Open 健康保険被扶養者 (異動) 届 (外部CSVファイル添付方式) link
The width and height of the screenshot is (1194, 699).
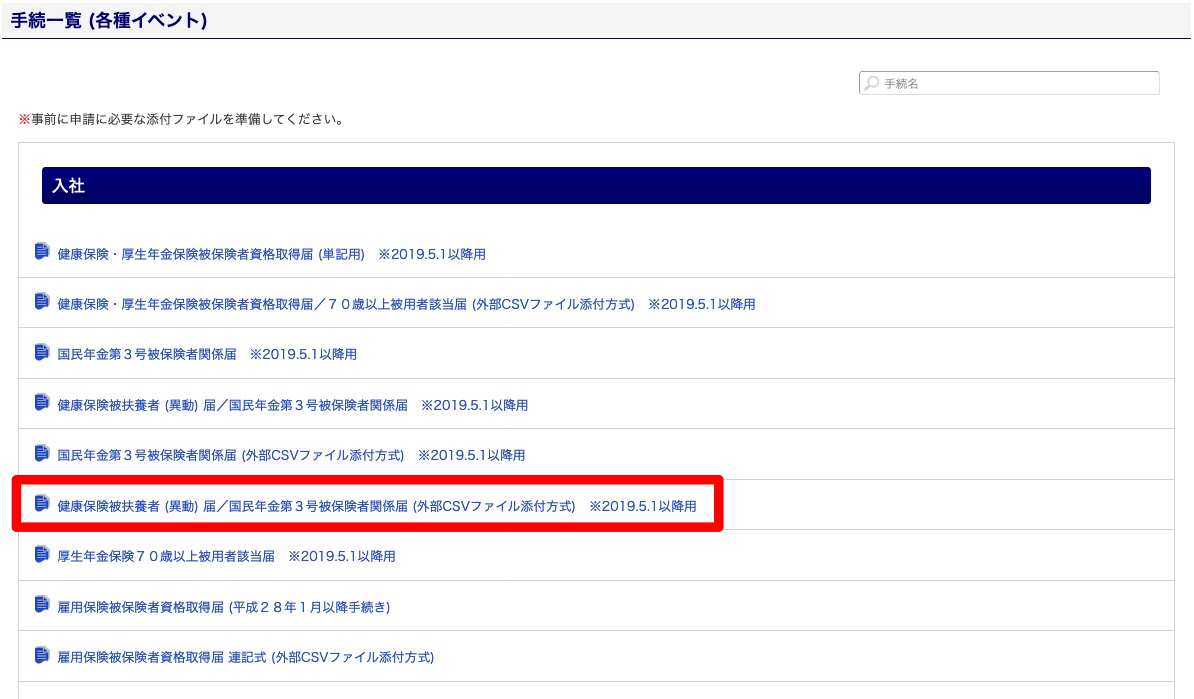point(377,506)
